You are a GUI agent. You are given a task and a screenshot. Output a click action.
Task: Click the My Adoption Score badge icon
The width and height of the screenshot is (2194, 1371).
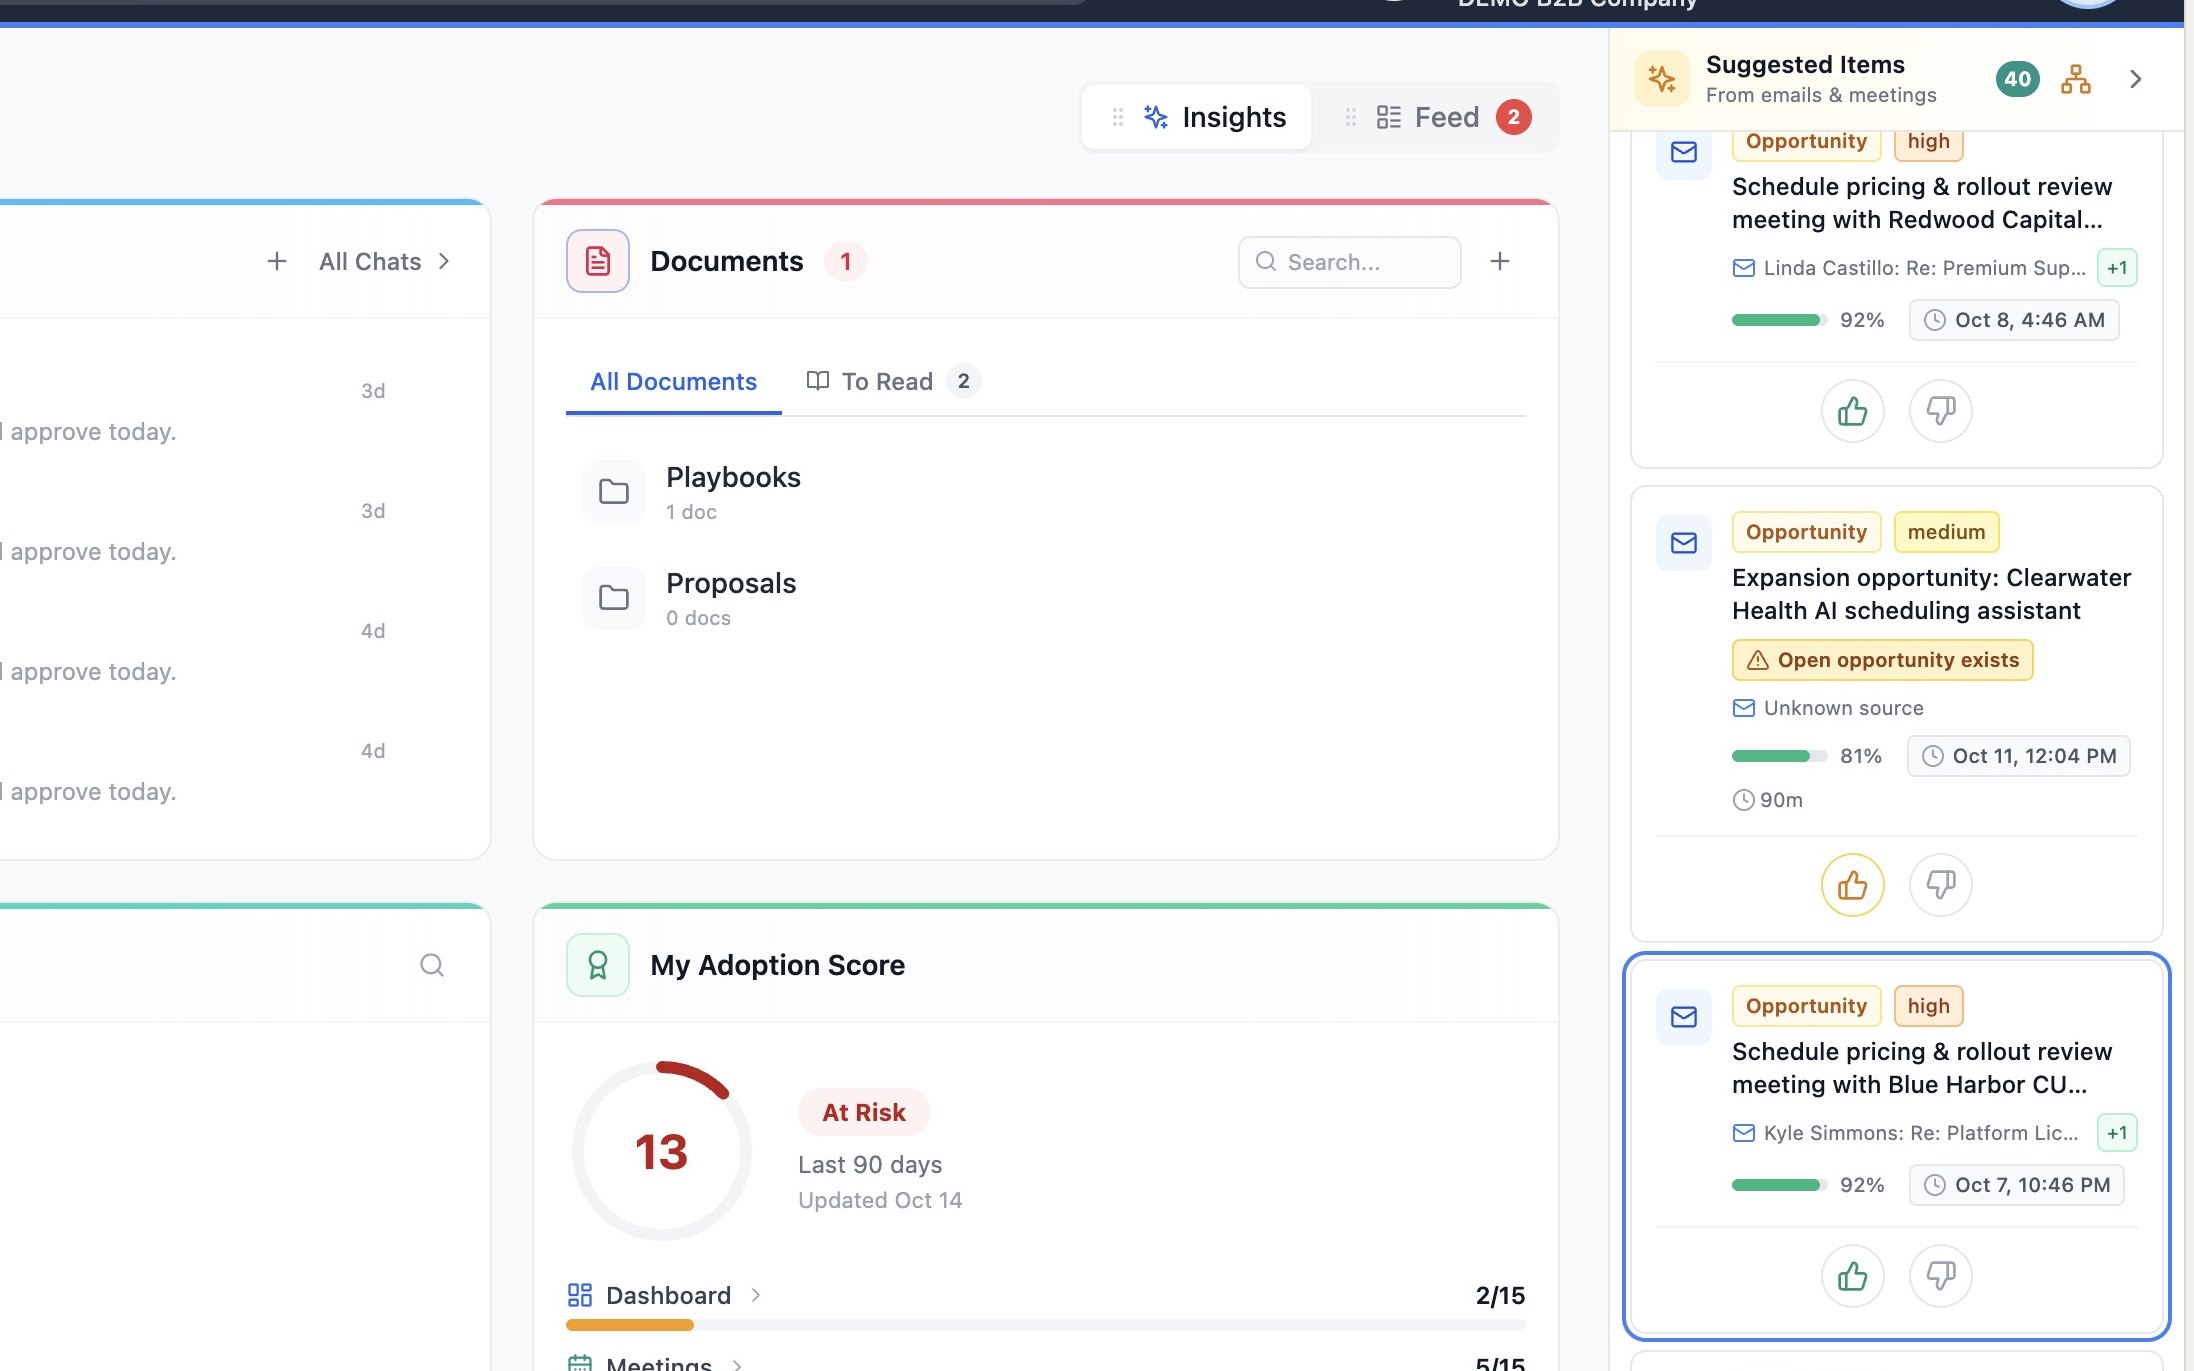(598, 965)
